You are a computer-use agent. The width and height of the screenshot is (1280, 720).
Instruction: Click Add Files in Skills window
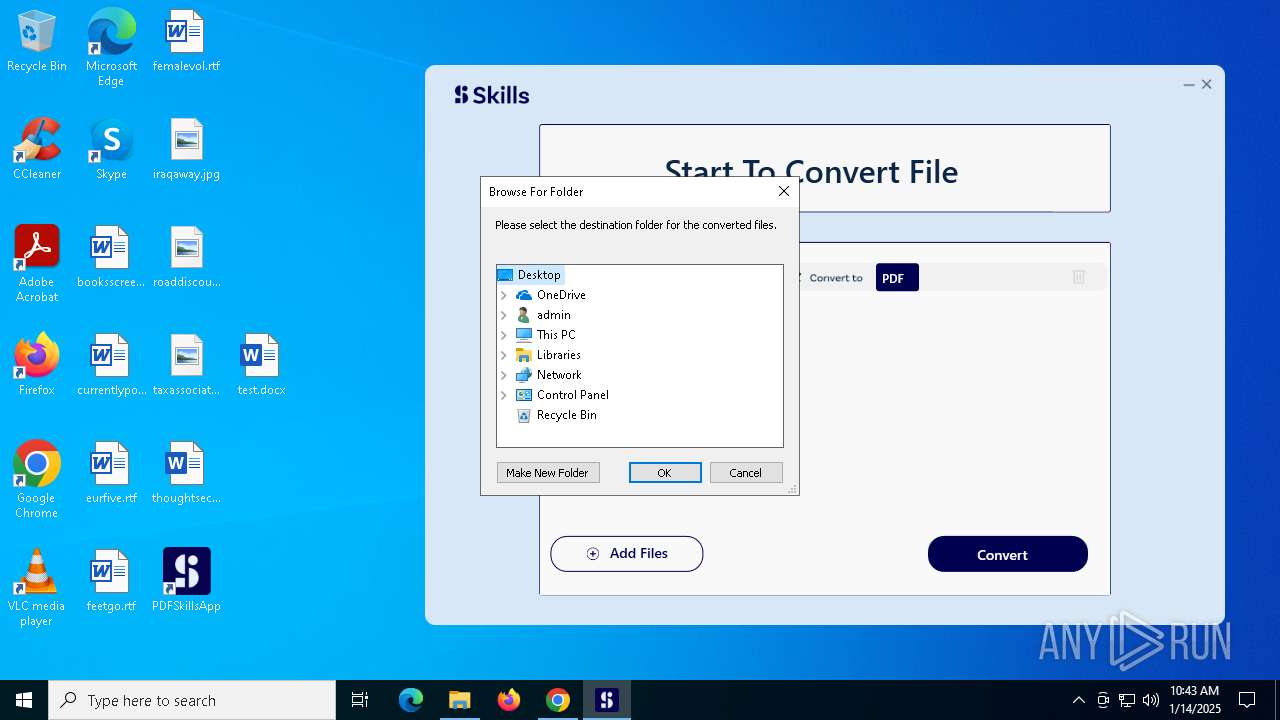click(627, 554)
